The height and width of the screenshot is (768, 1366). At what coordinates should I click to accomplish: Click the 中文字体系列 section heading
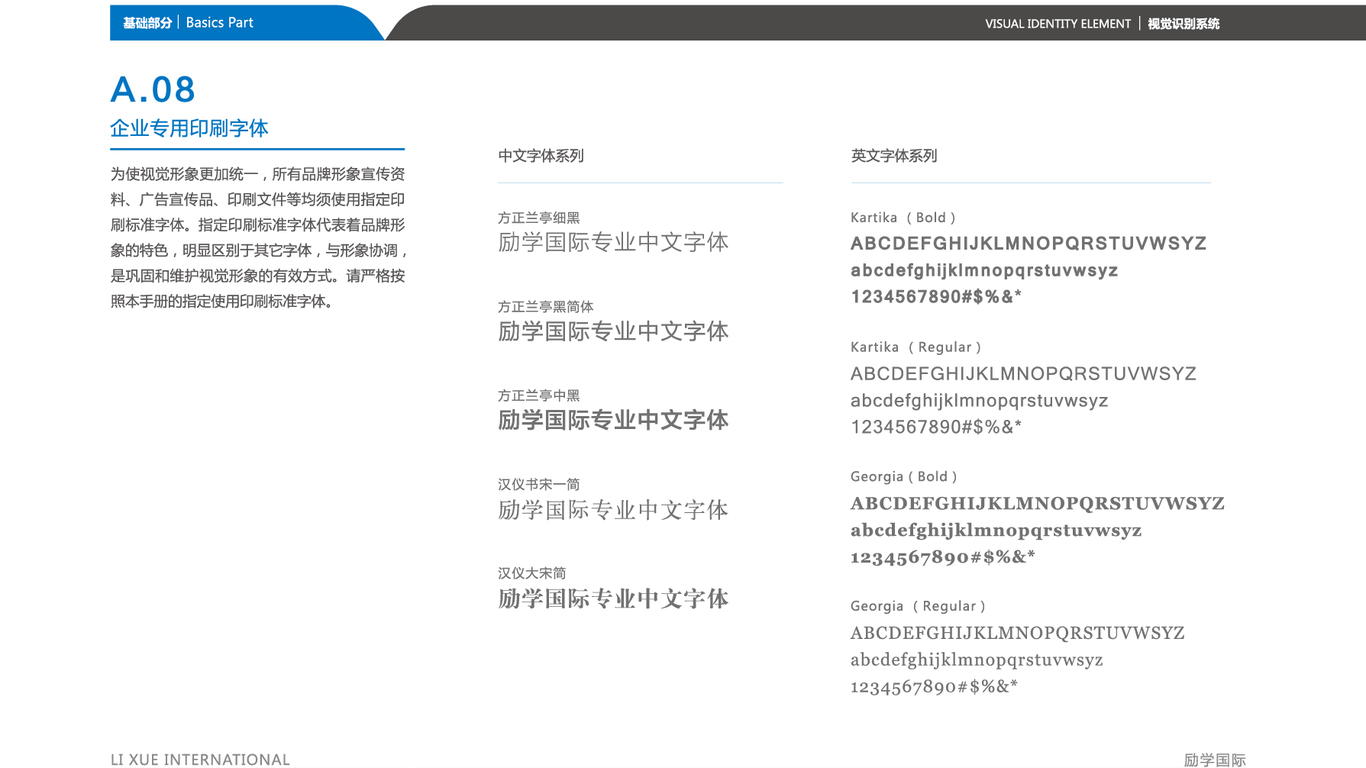click(x=541, y=156)
